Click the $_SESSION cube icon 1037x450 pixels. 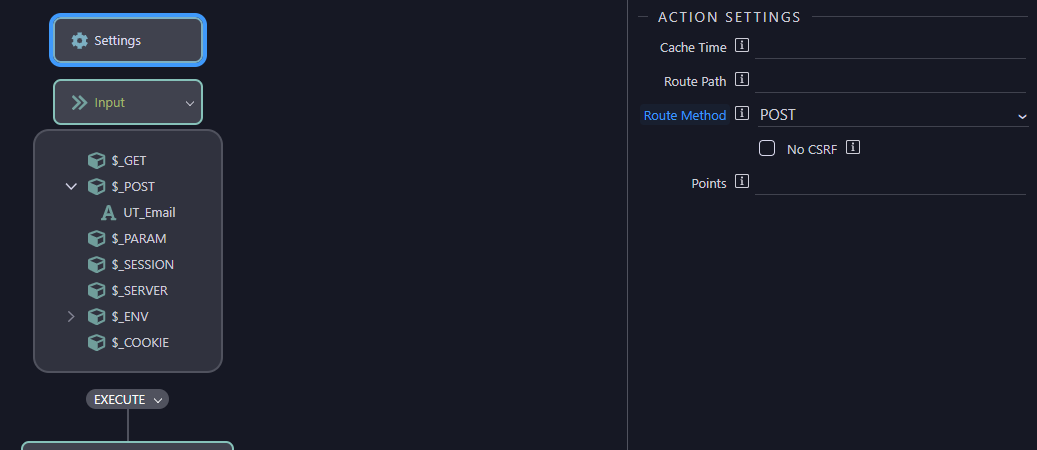97,265
